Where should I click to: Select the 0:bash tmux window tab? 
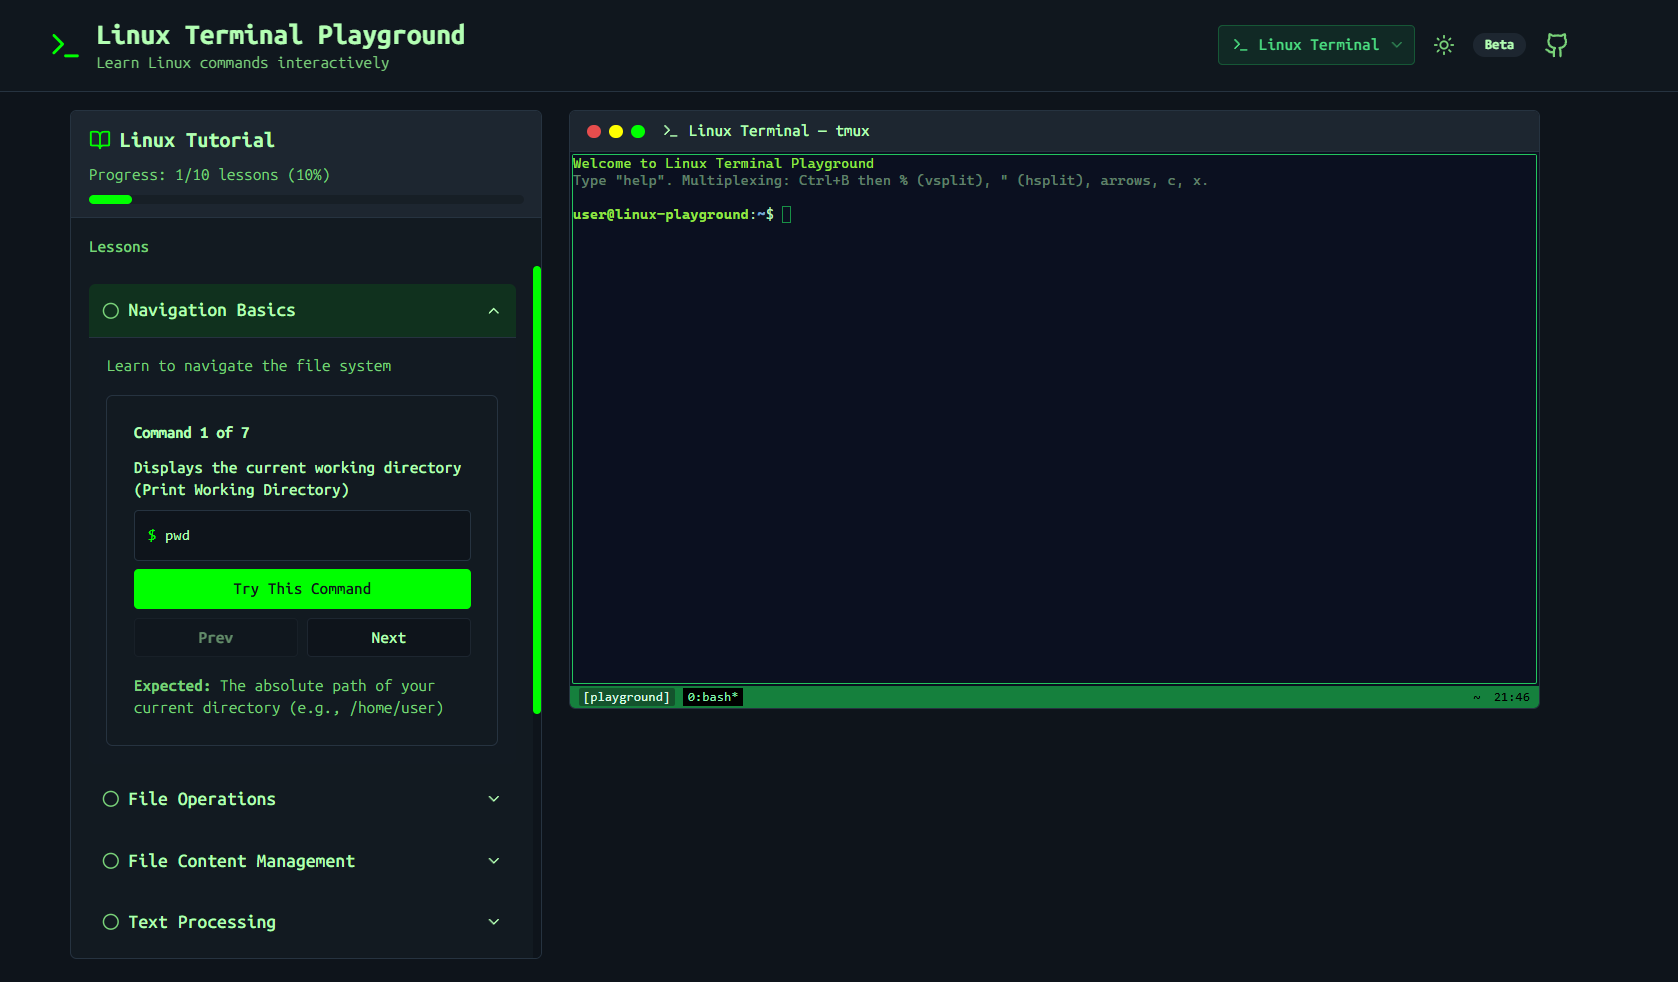point(713,697)
